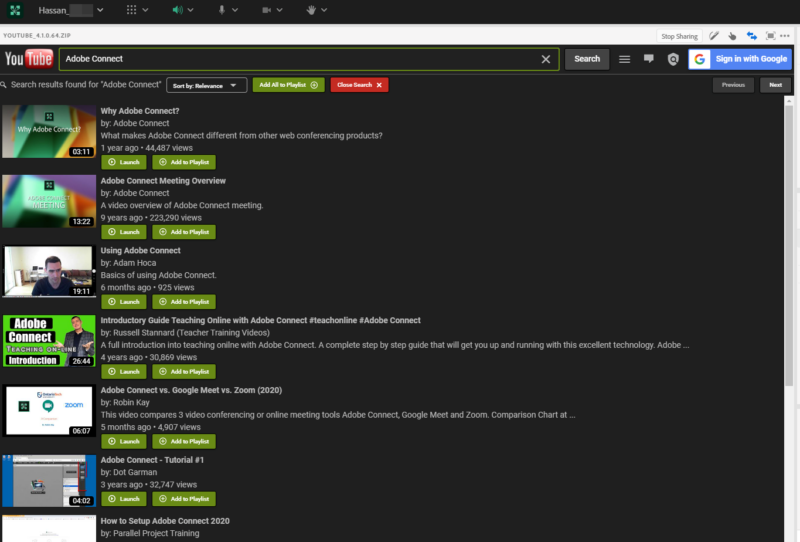
Task: Click the Search button
Action: [x=587, y=59]
